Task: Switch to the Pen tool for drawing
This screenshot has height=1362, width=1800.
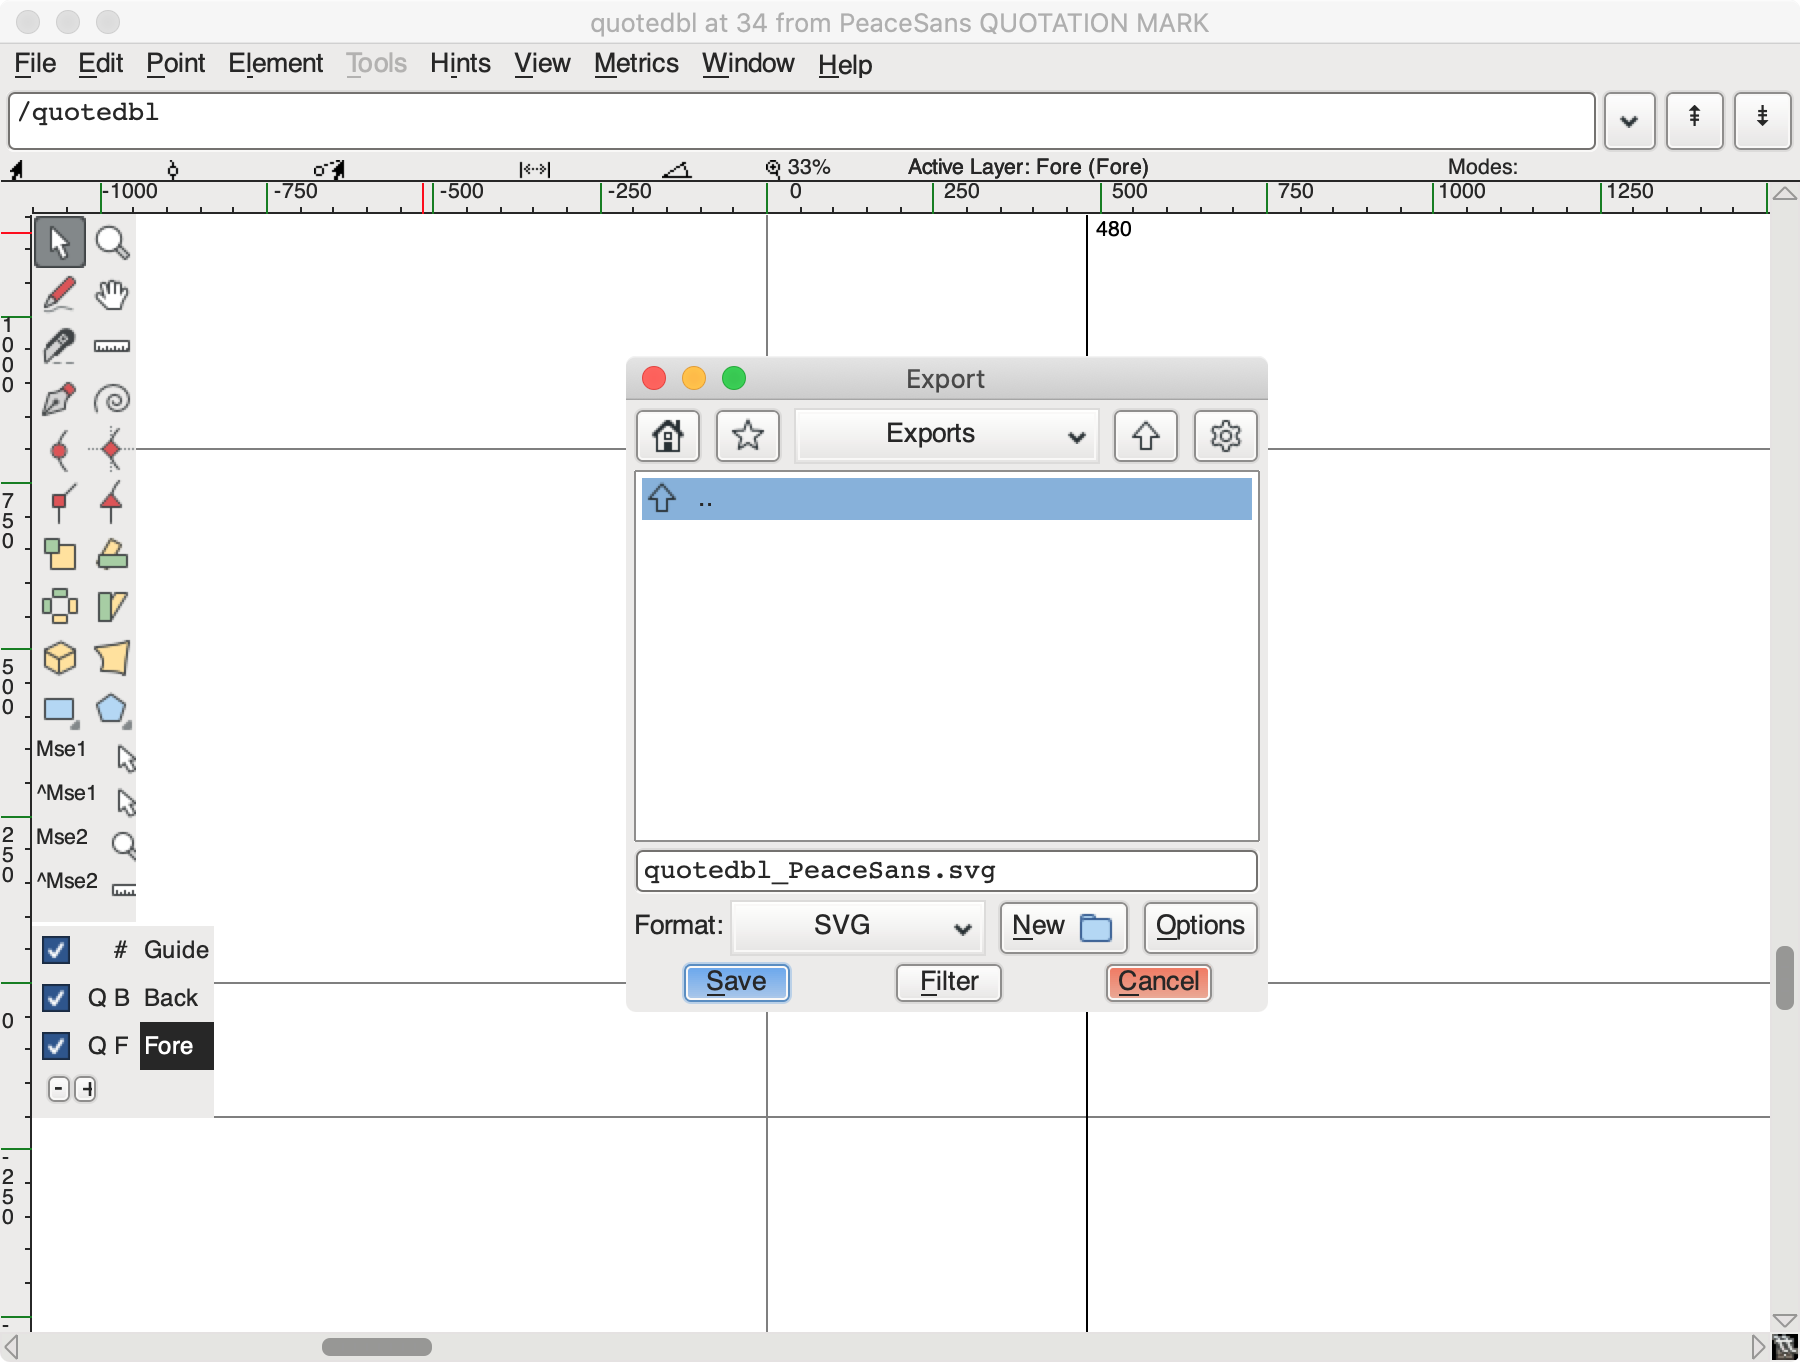Action: [x=60, y=398]
